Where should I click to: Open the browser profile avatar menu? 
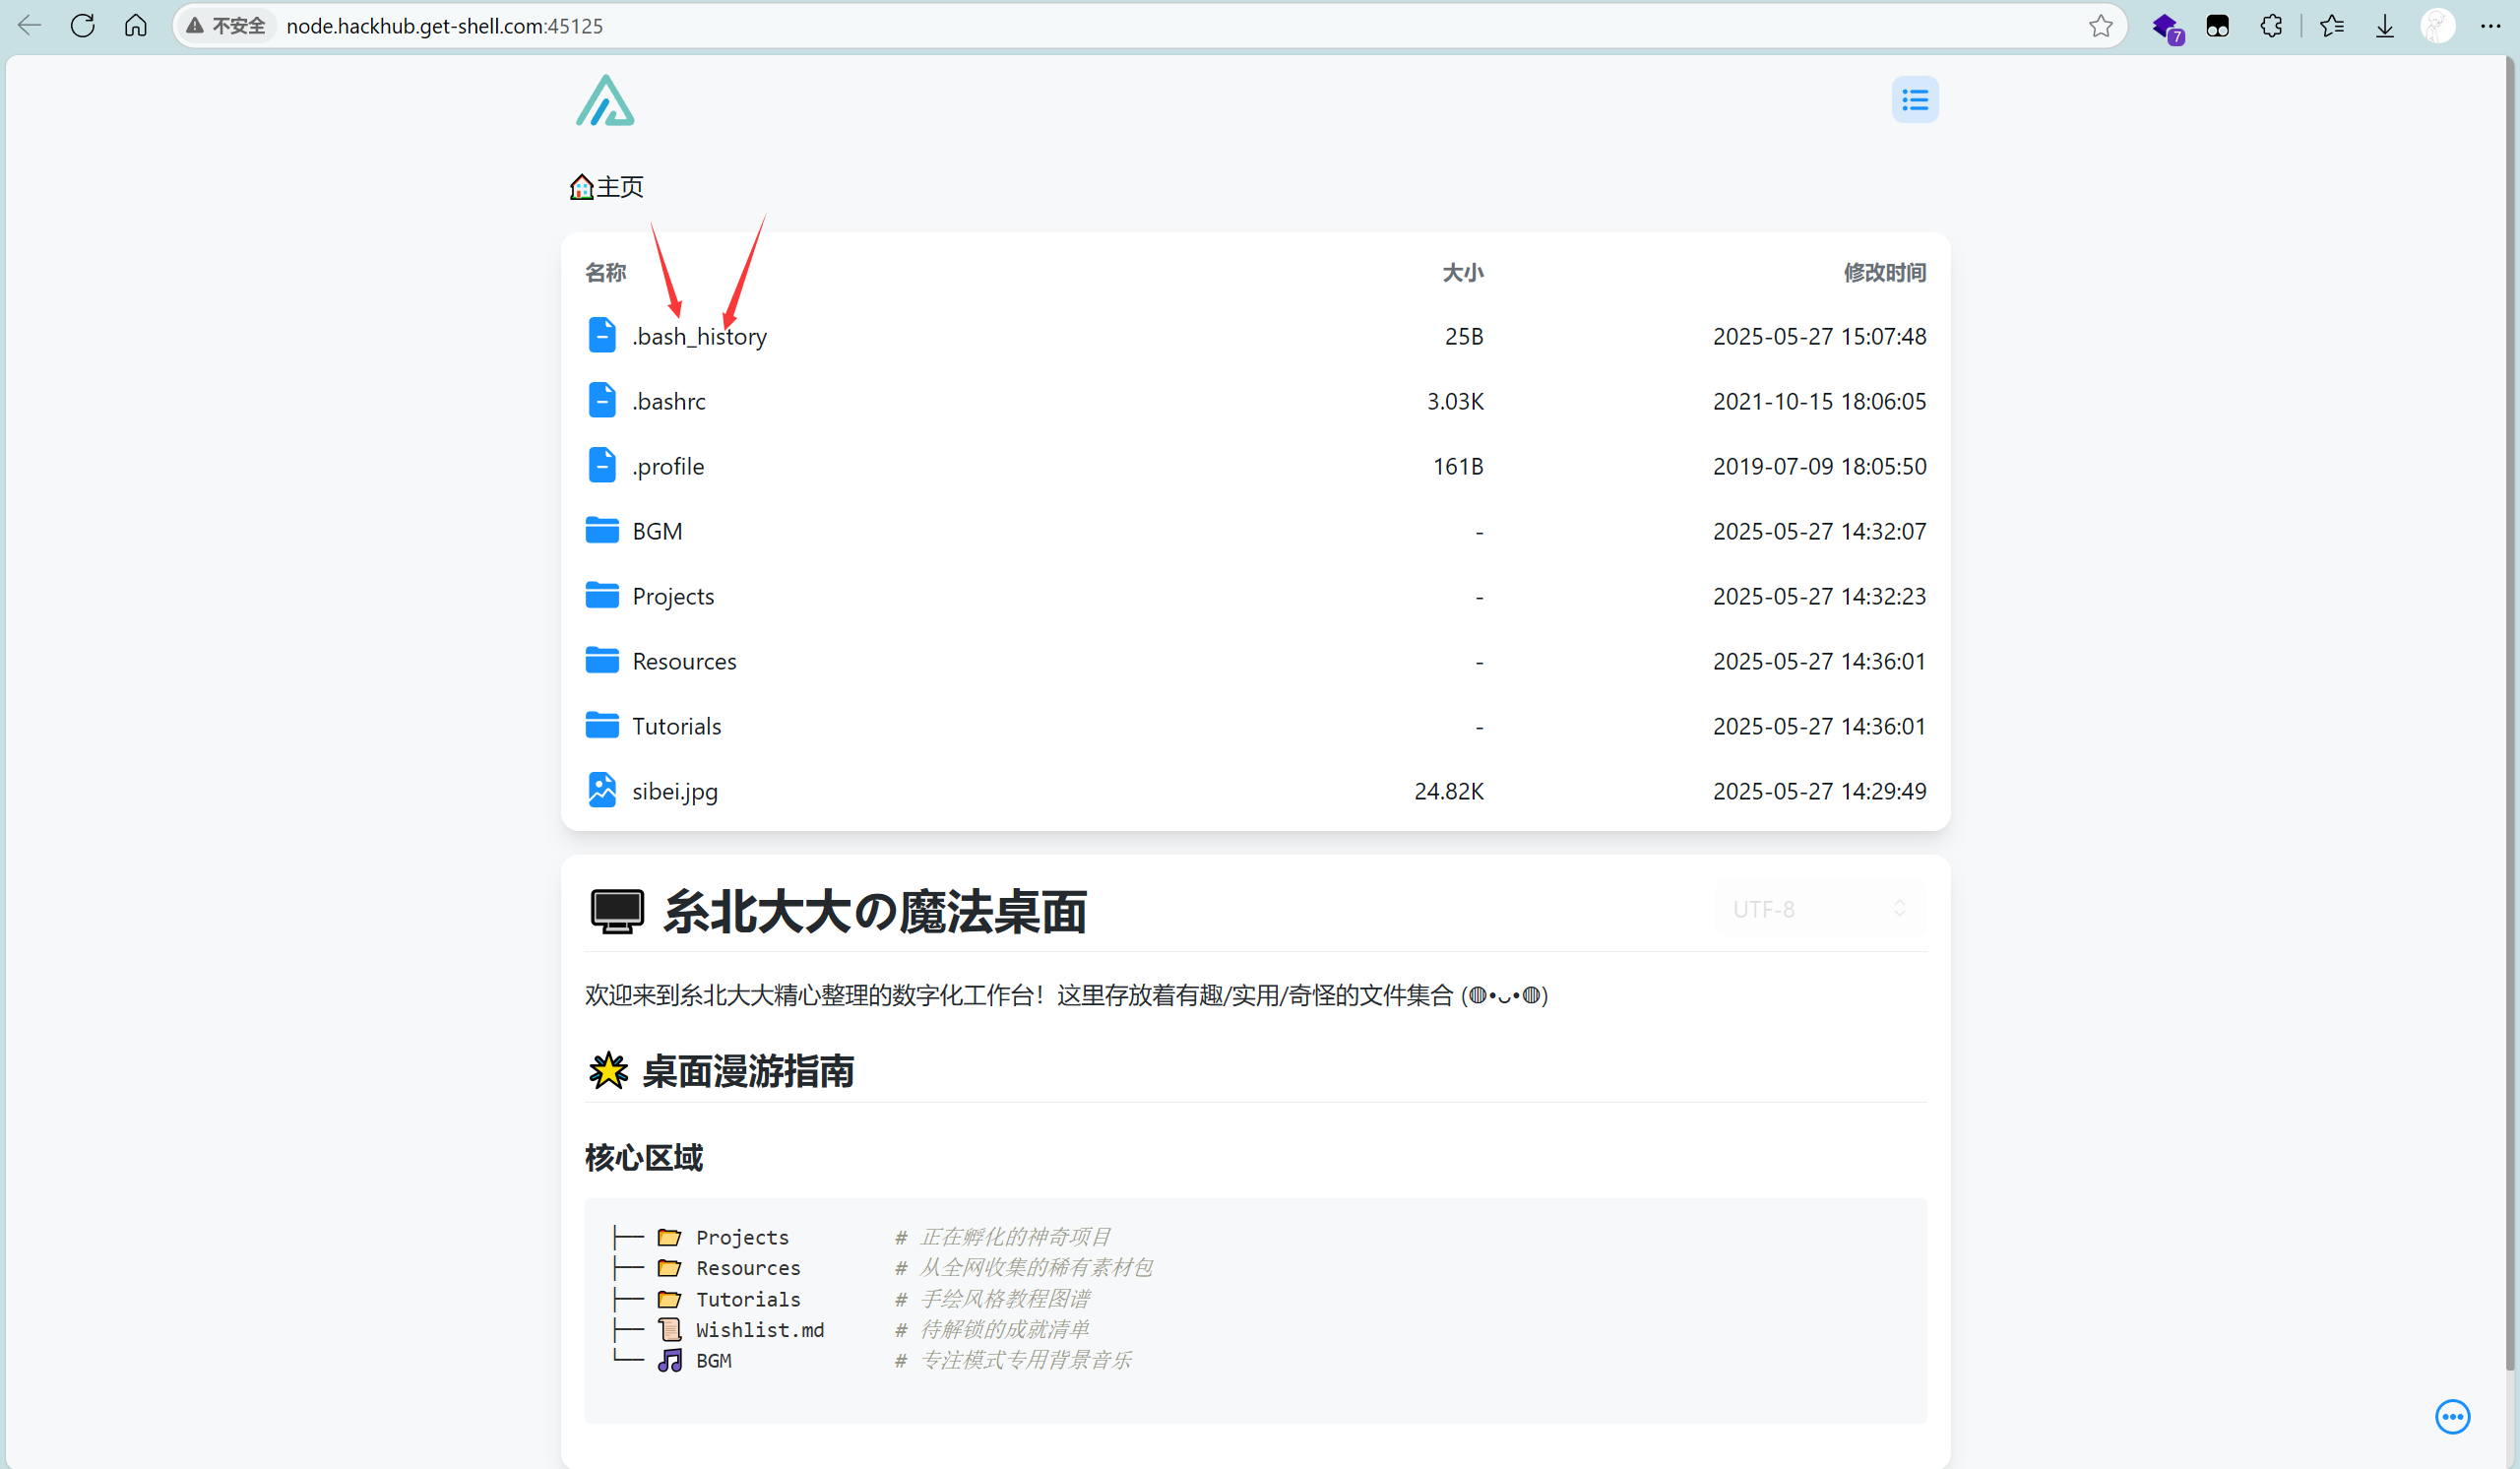[2437, 25]
